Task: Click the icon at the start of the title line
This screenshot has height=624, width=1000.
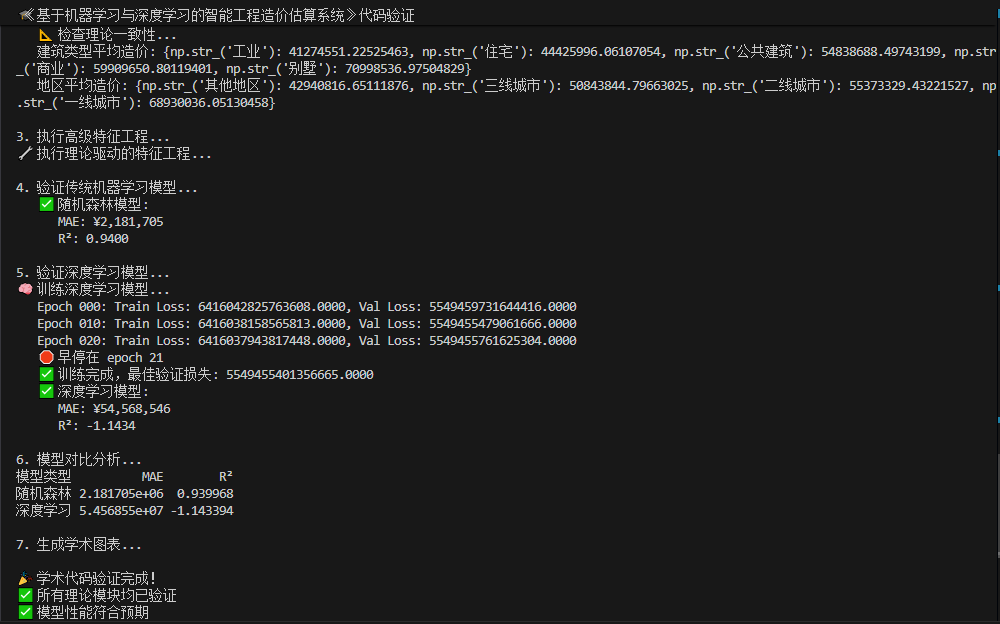Action: 25,16
